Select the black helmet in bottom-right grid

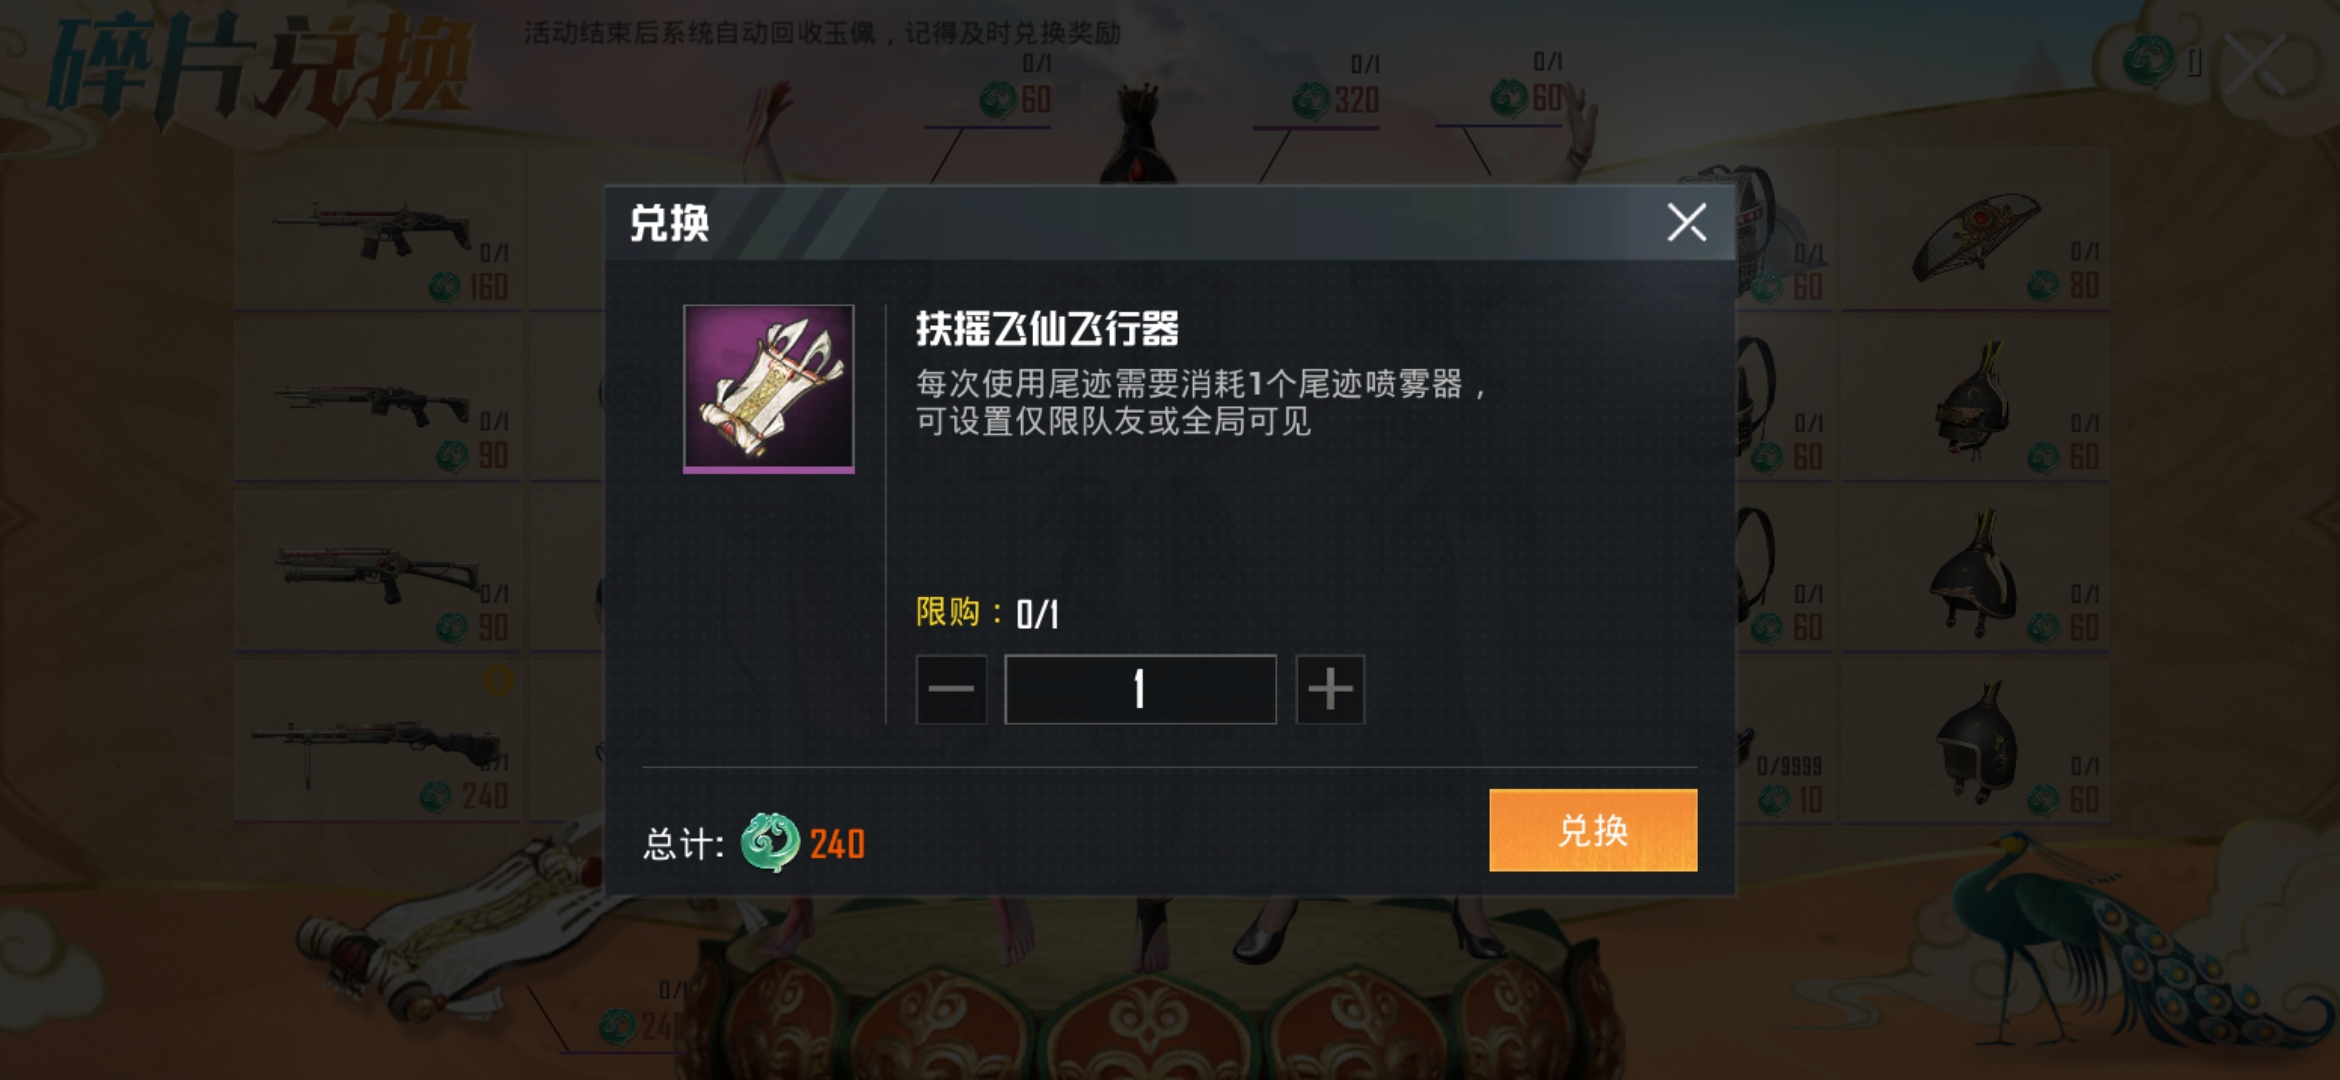(x=1976, y=742)
